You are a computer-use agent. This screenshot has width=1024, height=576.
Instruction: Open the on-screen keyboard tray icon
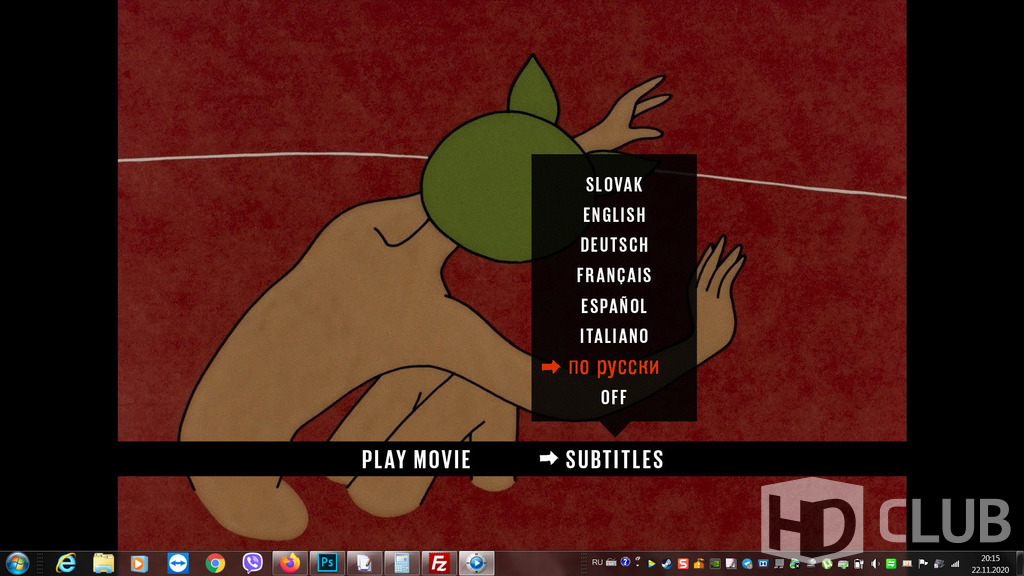click(611, 562)
